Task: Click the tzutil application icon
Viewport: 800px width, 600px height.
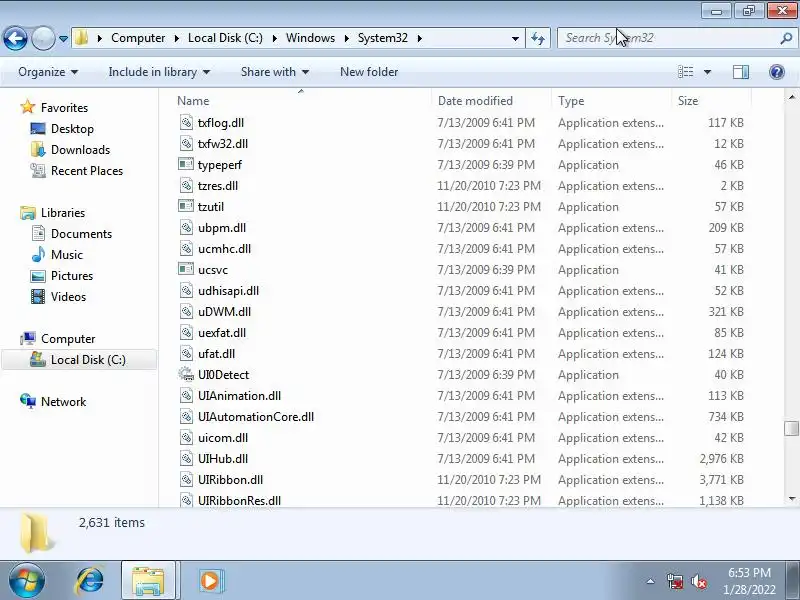Action: 186,206
